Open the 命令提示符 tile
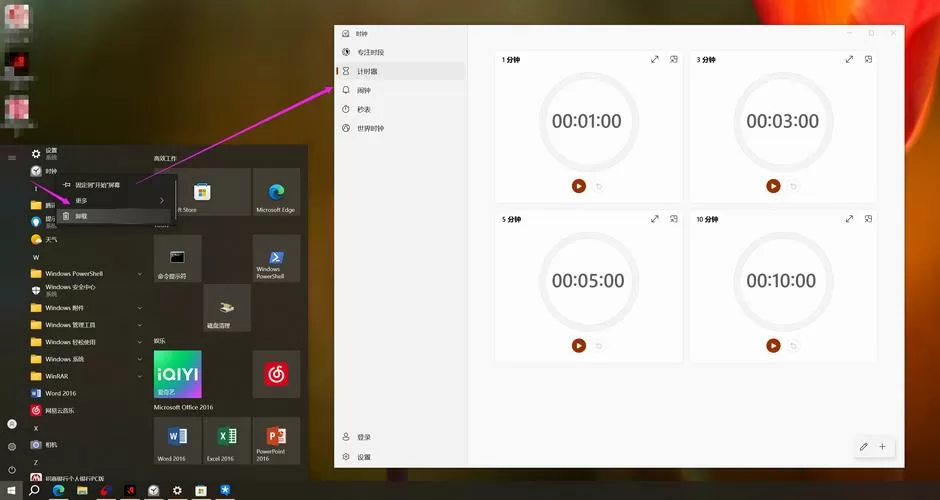Screen dimensions: 940x500 click(177, 258)
